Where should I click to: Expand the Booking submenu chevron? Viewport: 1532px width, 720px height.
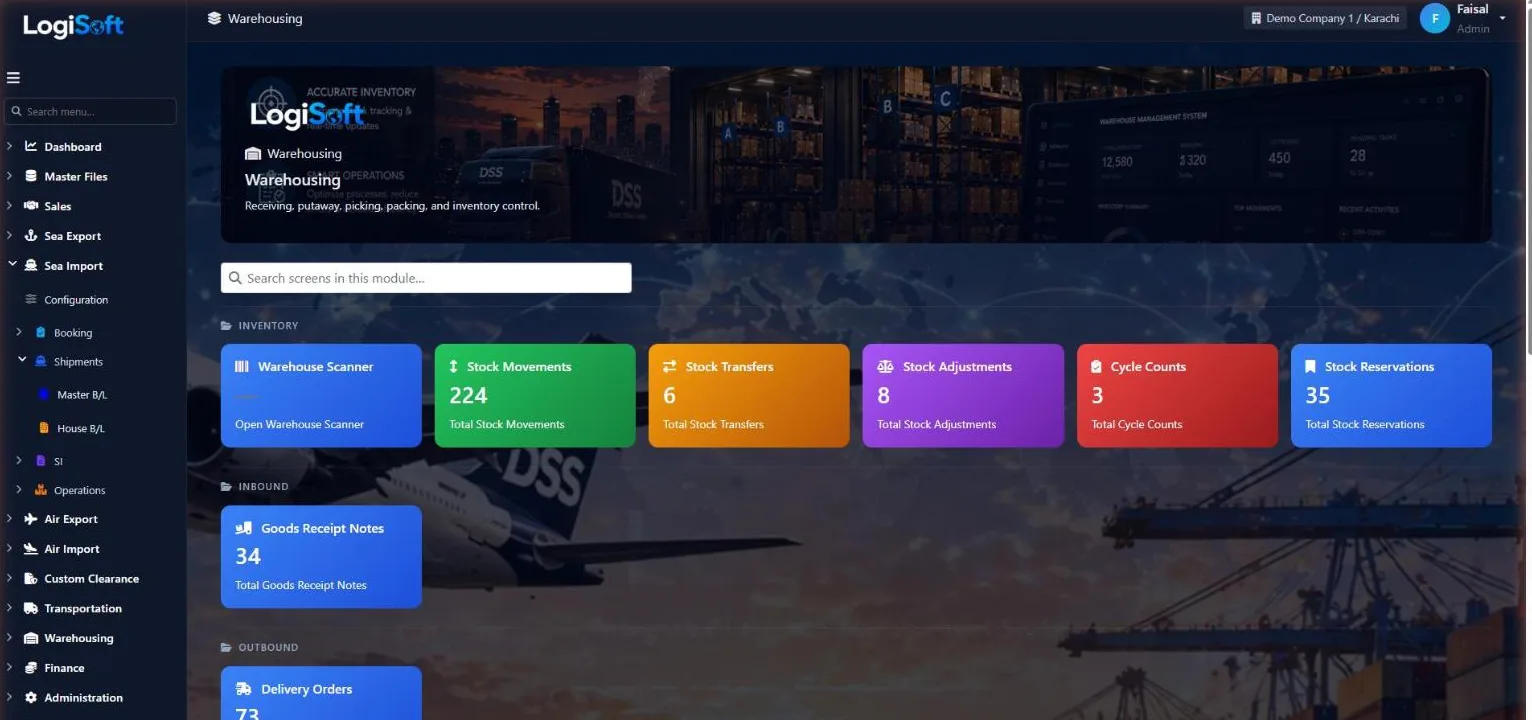pos(19,331)
